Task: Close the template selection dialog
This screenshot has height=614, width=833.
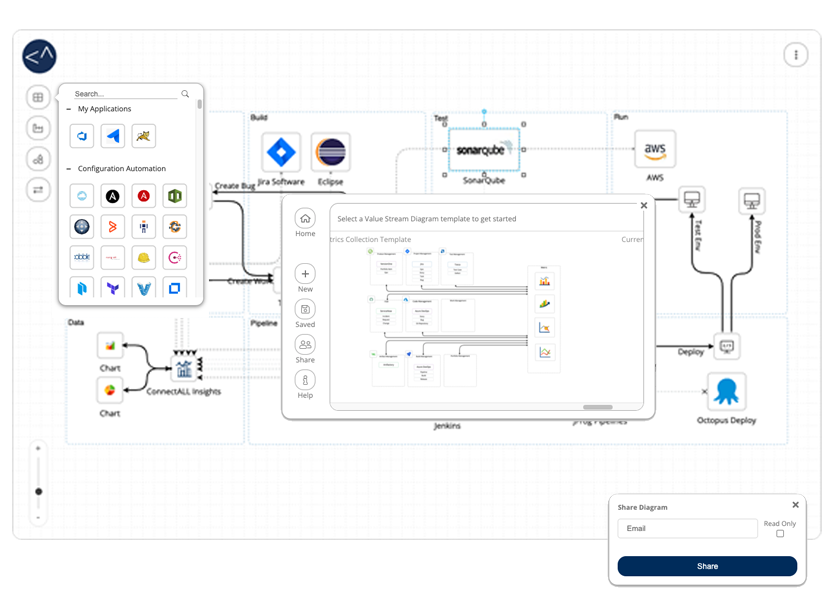Action: coord(644,205)
